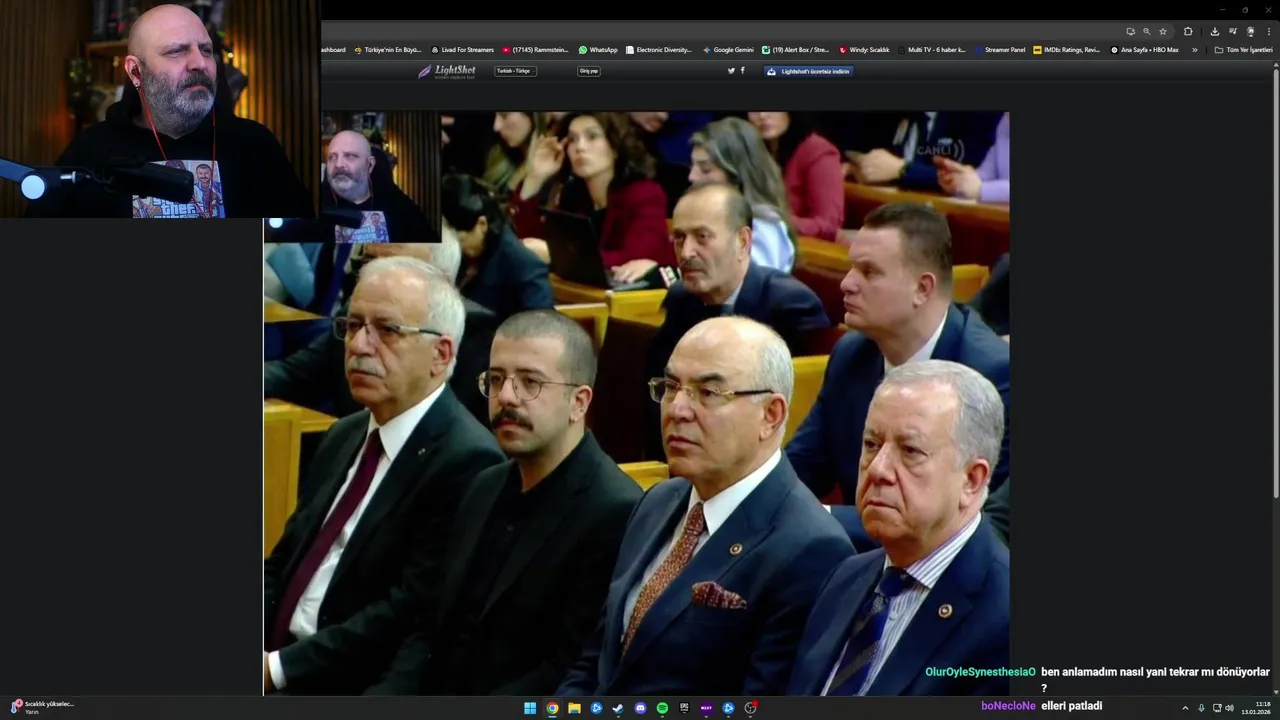This screenshot has height=720, width=1280.
Task: Open the Windy: Sıcaklık bookmark
Action: (865, 49)
